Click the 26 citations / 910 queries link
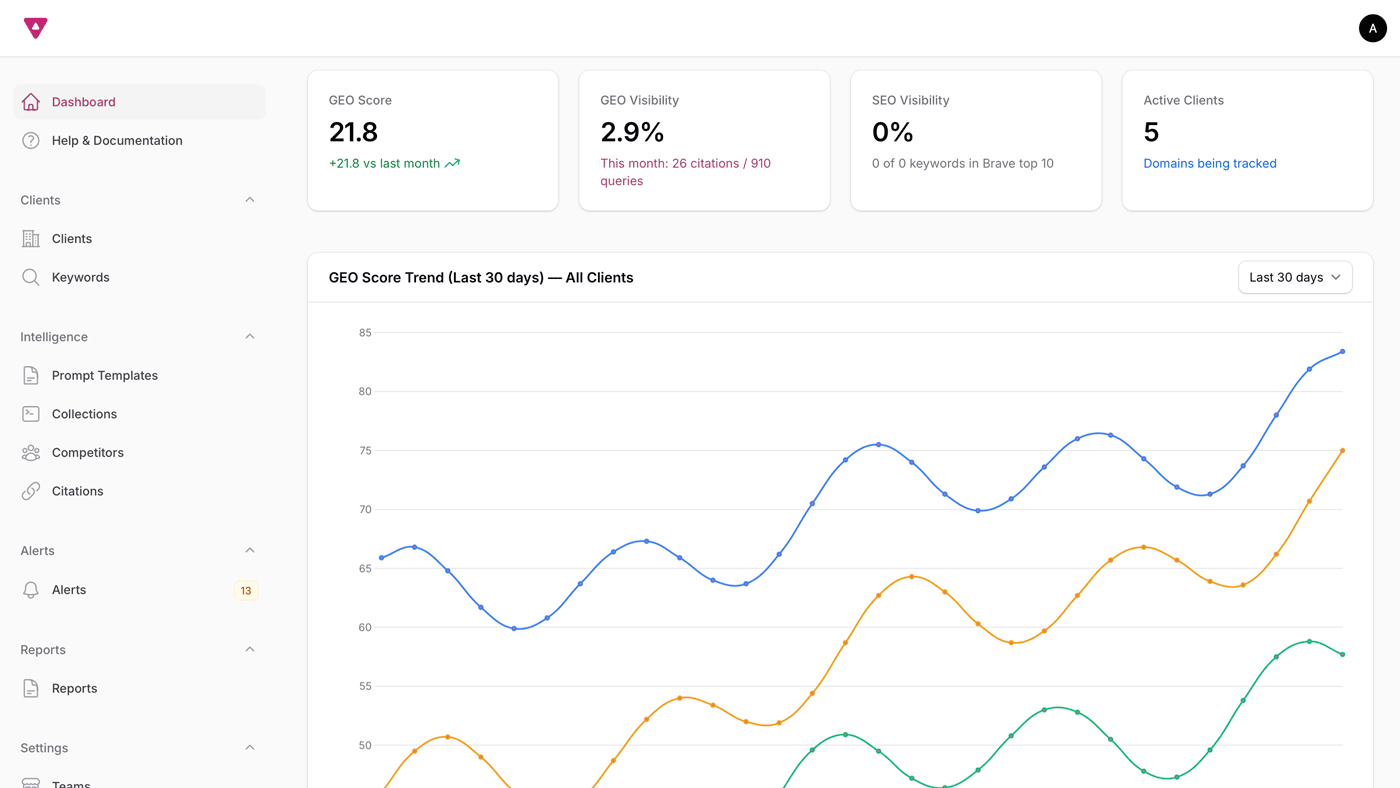The width and height of the screenshot is (1400, 788). pyautogui.click(x=685, y=171)
